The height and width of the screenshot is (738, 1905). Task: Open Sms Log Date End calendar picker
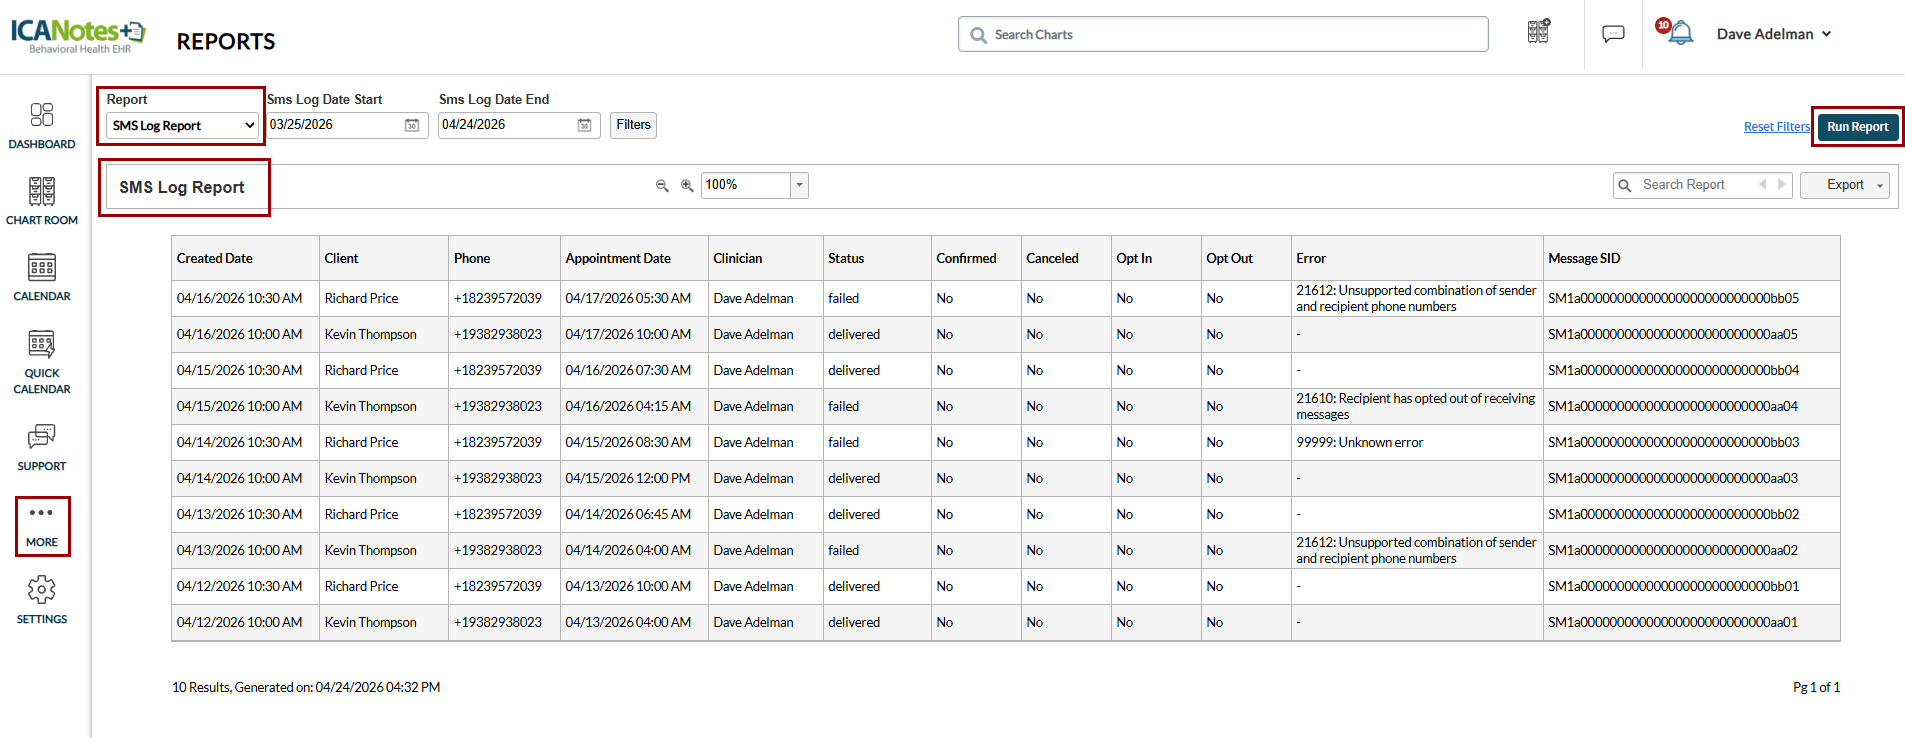tap(585, 125)
